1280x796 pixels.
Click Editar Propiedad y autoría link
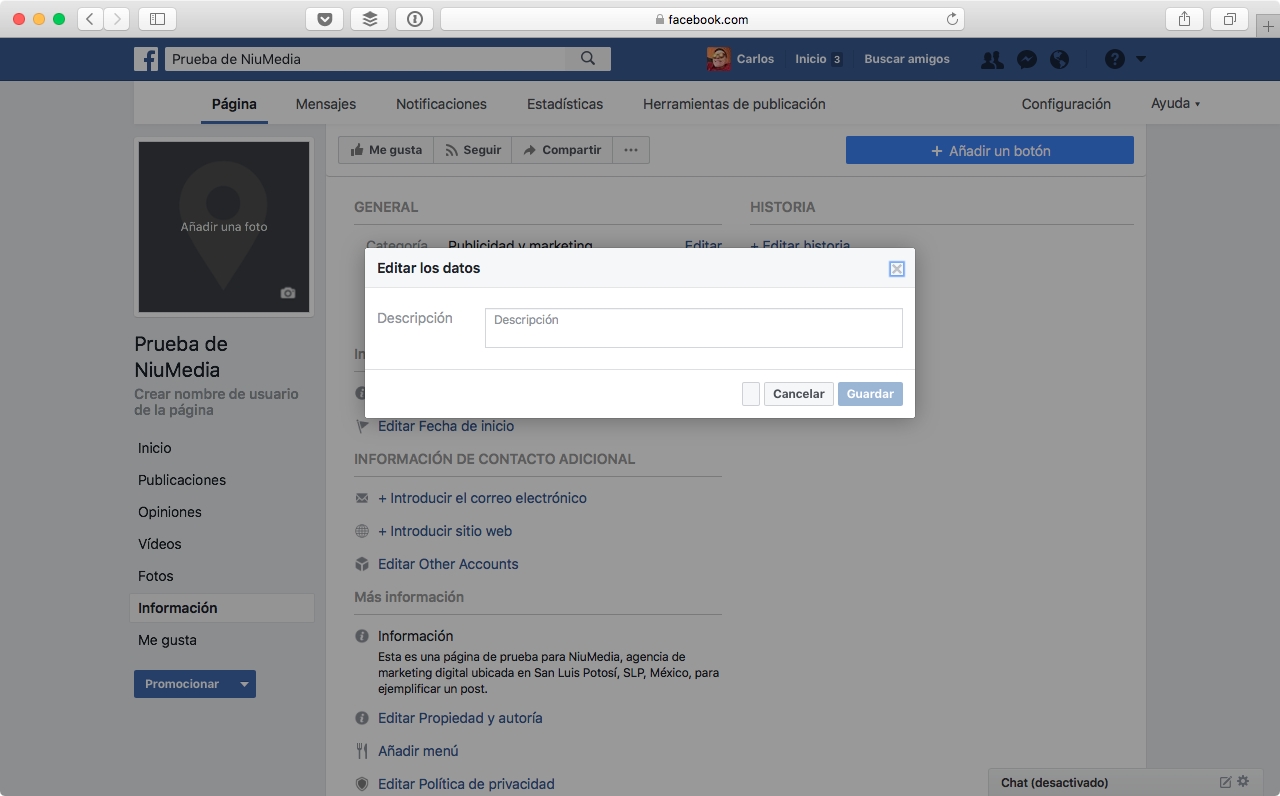point(460,718)
